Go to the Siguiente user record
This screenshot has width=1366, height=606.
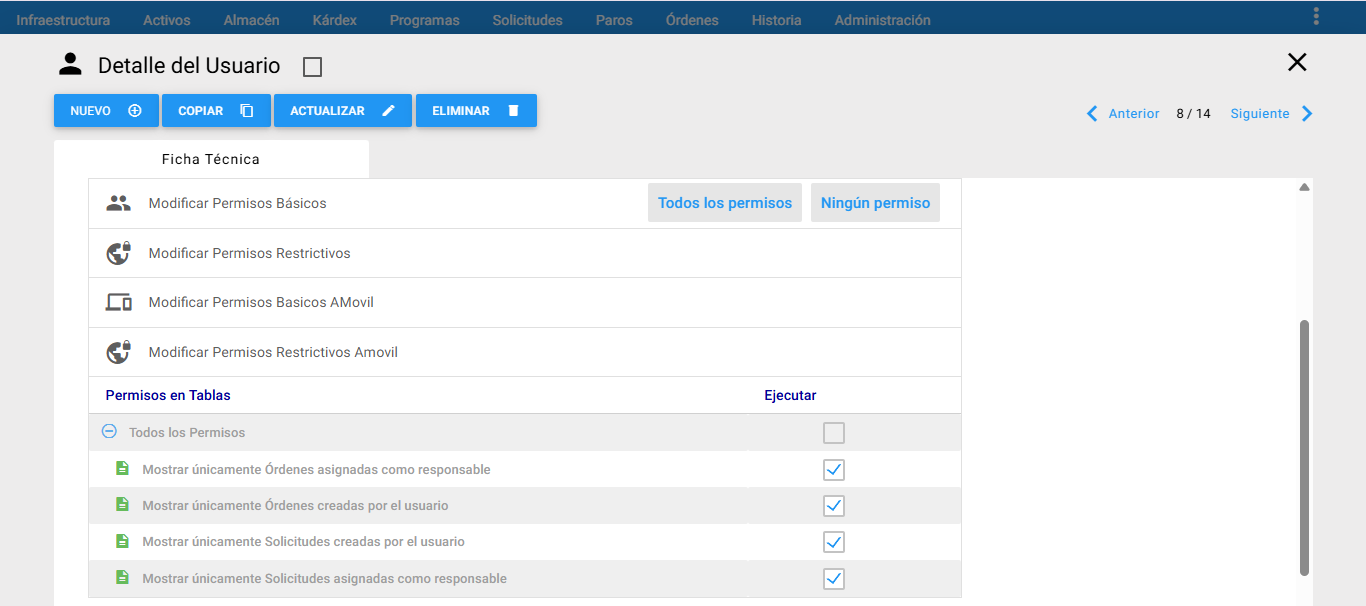[x=1260, y=114]
